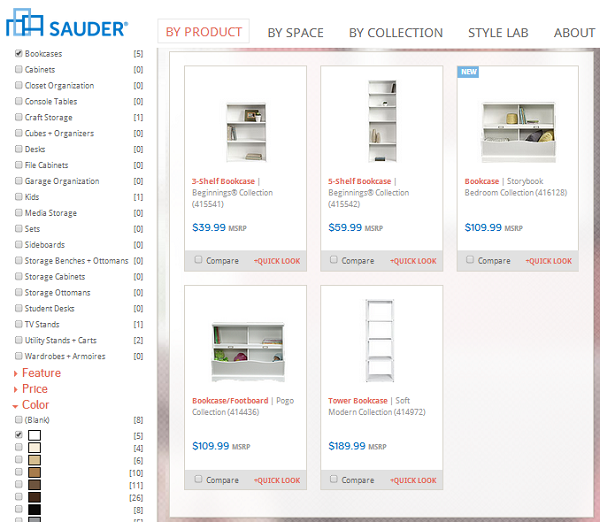Select the black color swatch
The width and height of the screenshot is (600, 522).
[34, 509]
